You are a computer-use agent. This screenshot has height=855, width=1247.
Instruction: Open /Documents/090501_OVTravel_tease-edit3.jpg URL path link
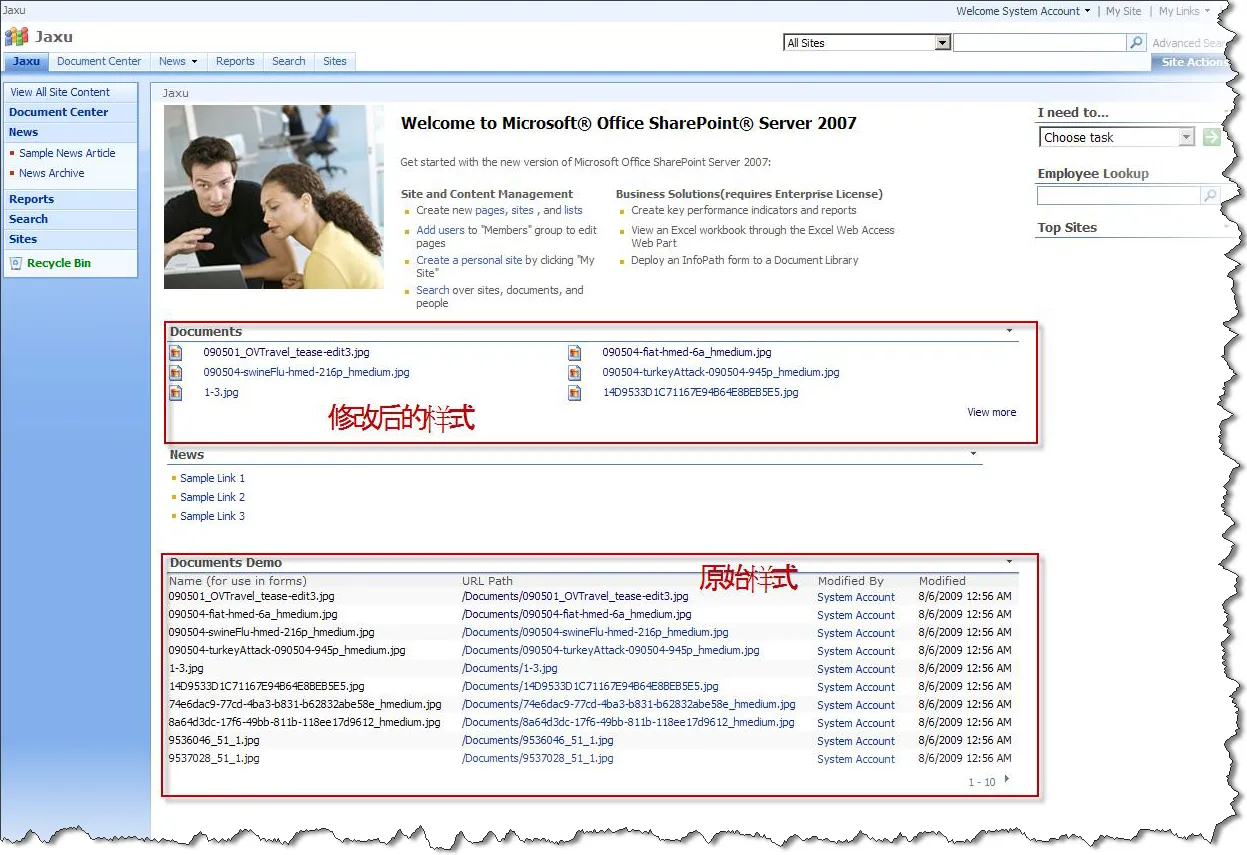[575, 596]
